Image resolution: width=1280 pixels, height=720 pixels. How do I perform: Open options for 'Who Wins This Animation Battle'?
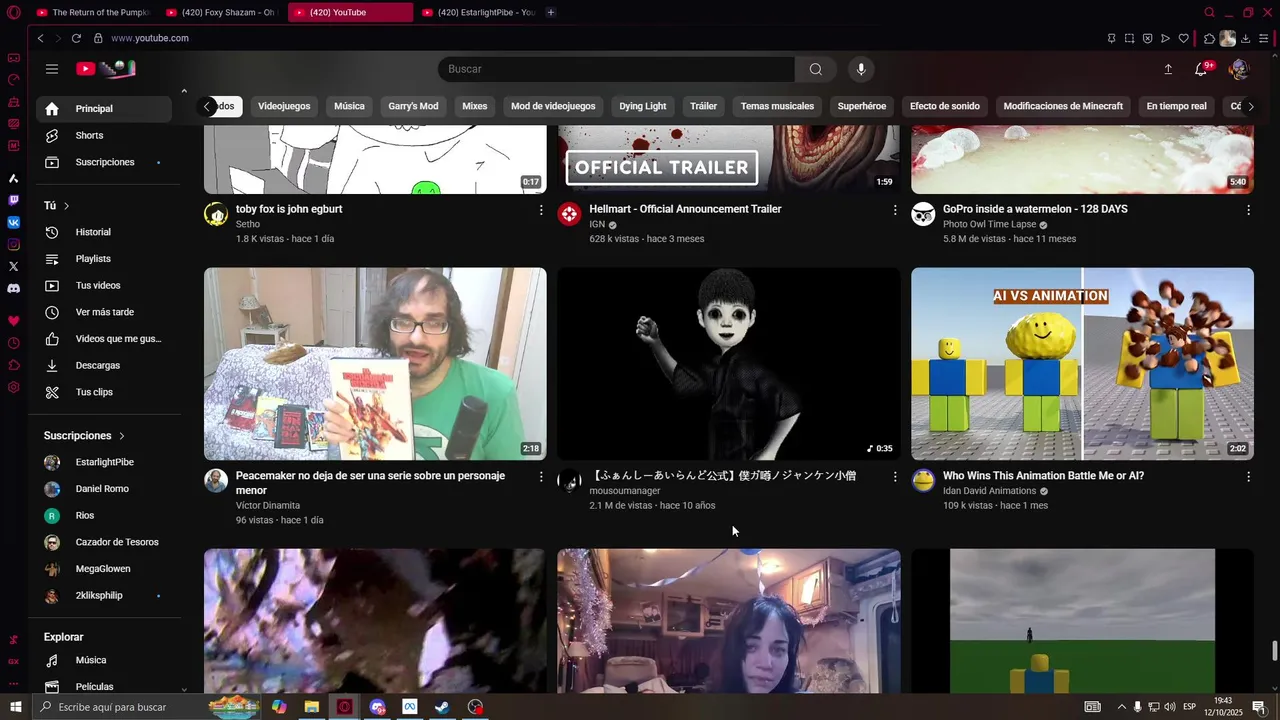(x=1248, y=477)
